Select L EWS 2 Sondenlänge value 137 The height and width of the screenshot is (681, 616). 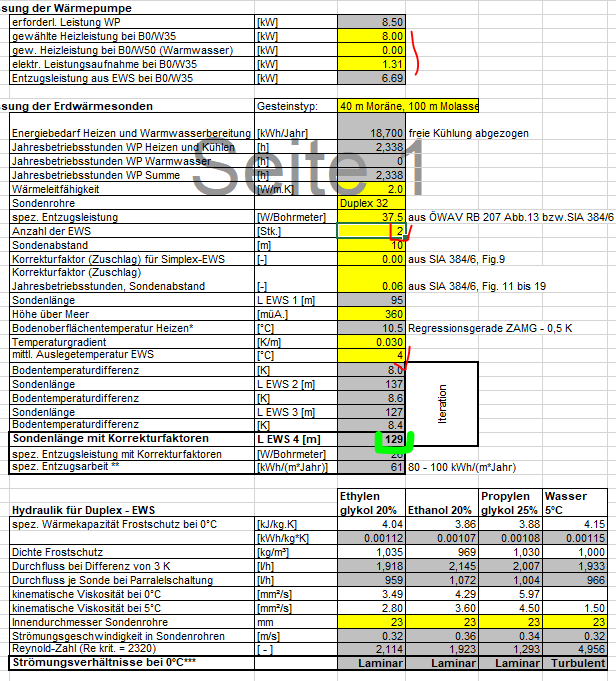(371, 384)
